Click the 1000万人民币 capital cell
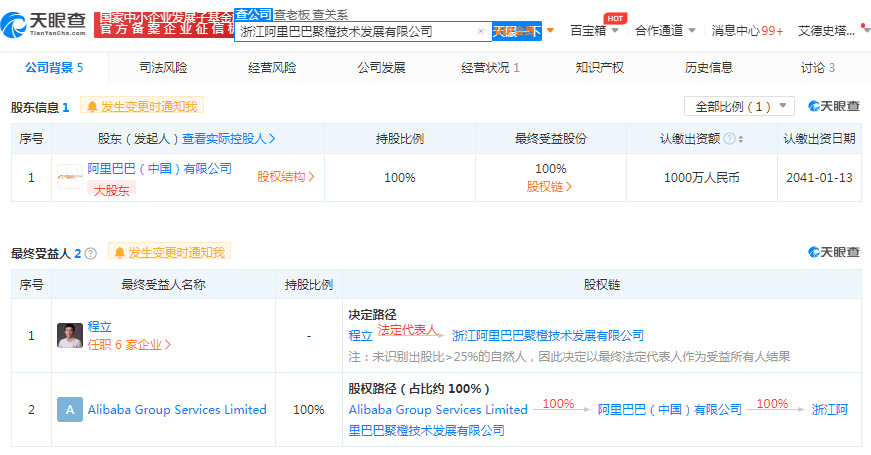This screenshot has width=871, height=455. pyautogui.click(x=702, y=178)
